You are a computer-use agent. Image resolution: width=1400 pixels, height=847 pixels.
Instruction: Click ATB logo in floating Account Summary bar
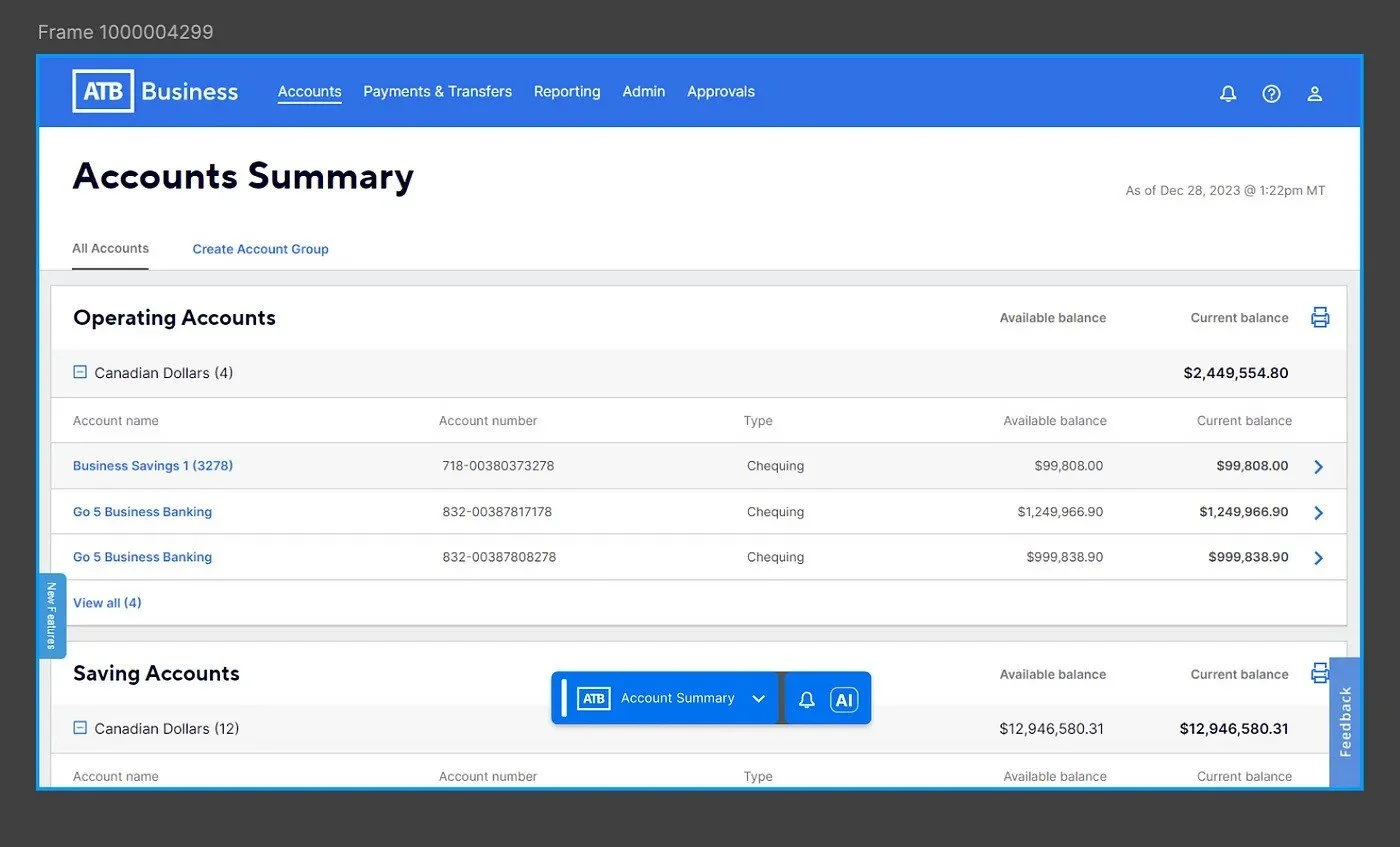(x=594, y=699)
